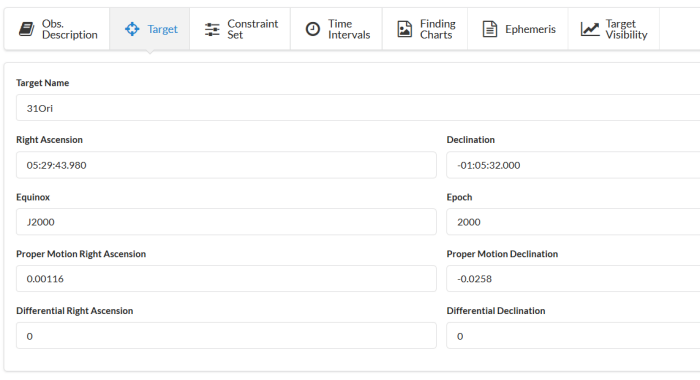
Task: Focus the Right Ascension input field
Action: (226, 165)
